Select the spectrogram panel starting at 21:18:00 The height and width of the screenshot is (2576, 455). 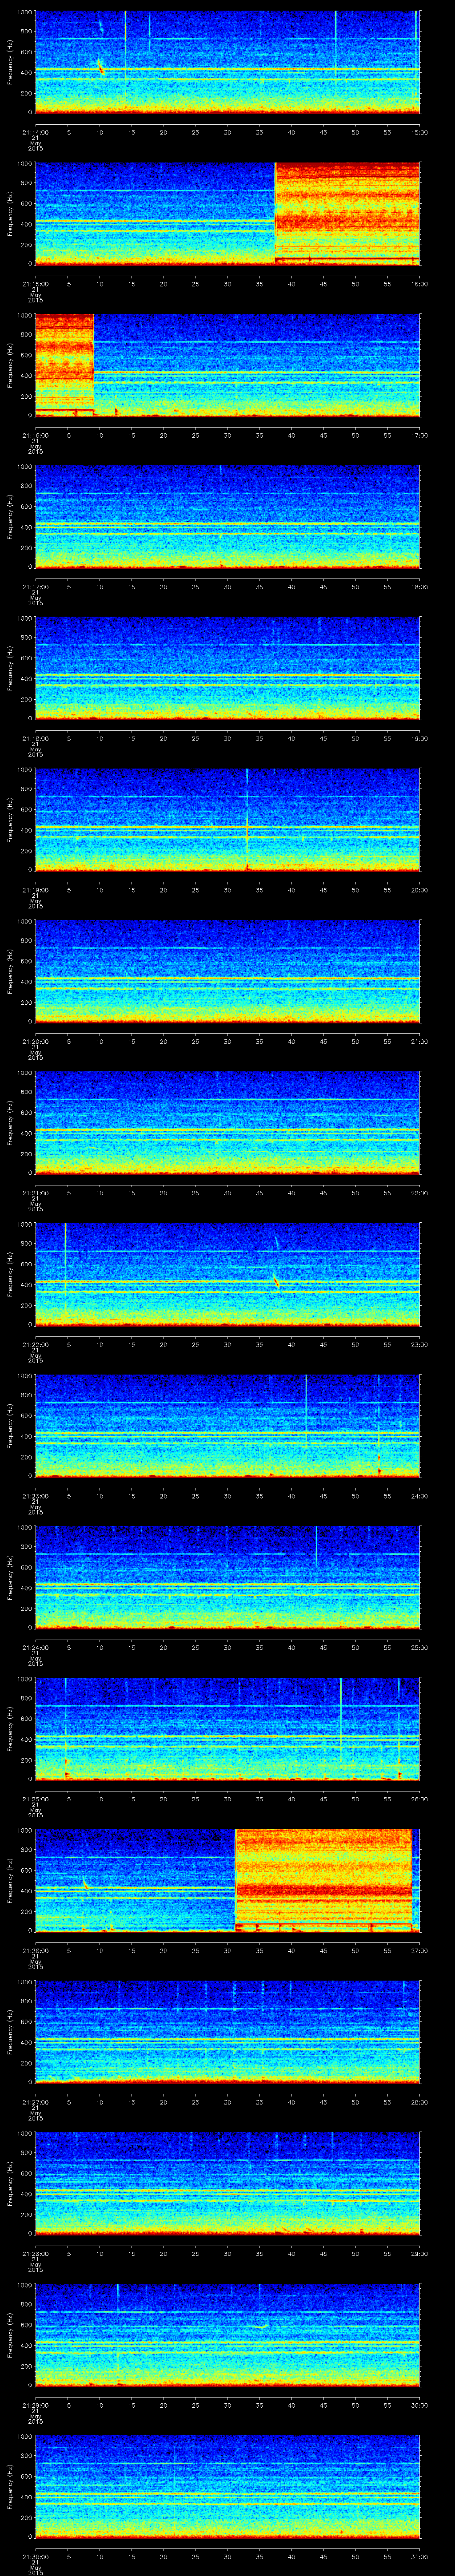pos(227,668)
